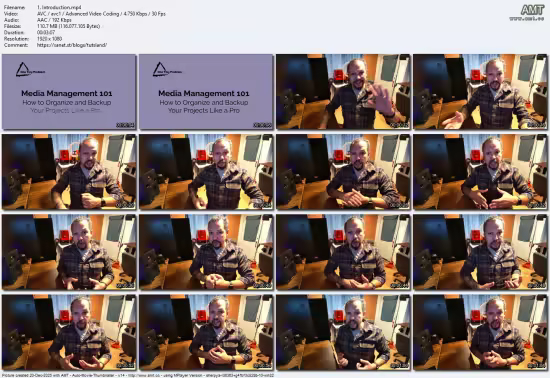Click the 'Filename:' label
550x378 pixels.
point(14,7)
